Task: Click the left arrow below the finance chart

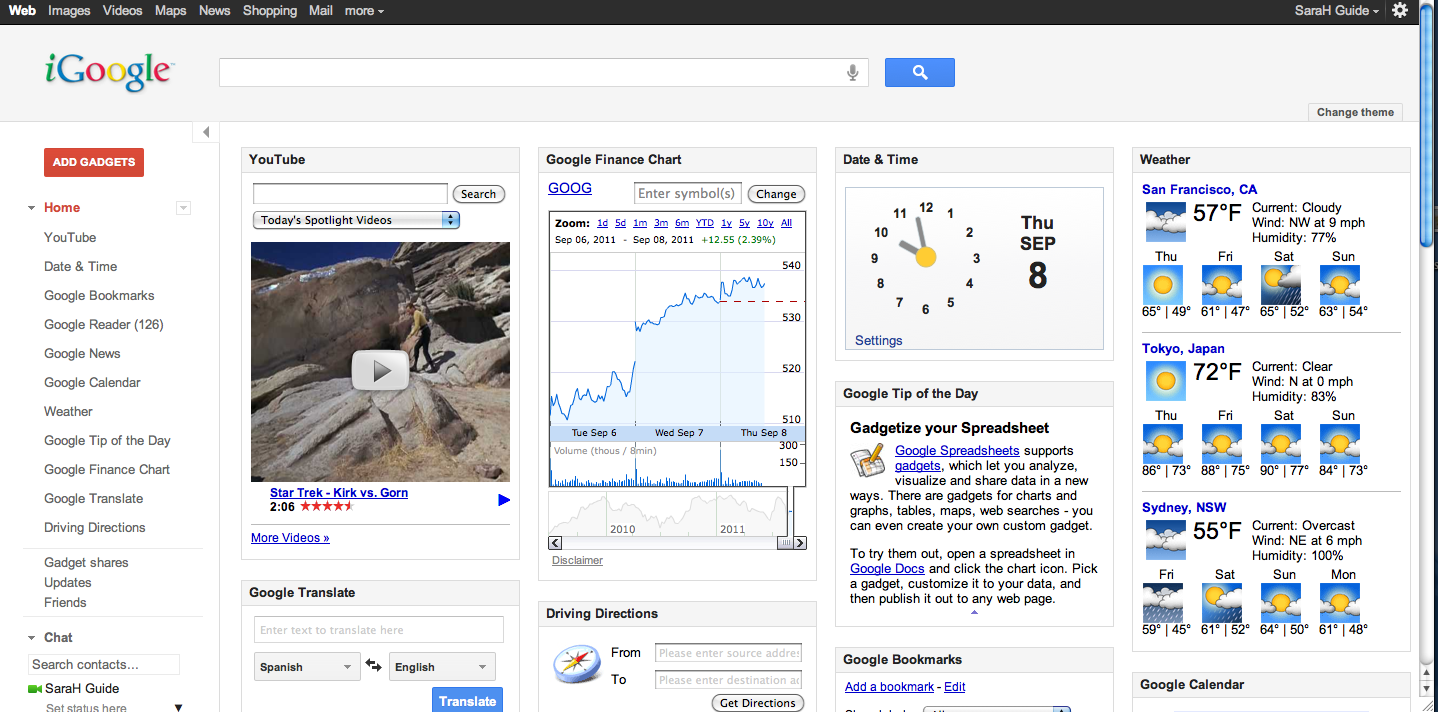Action: click(x=554, y=542)
